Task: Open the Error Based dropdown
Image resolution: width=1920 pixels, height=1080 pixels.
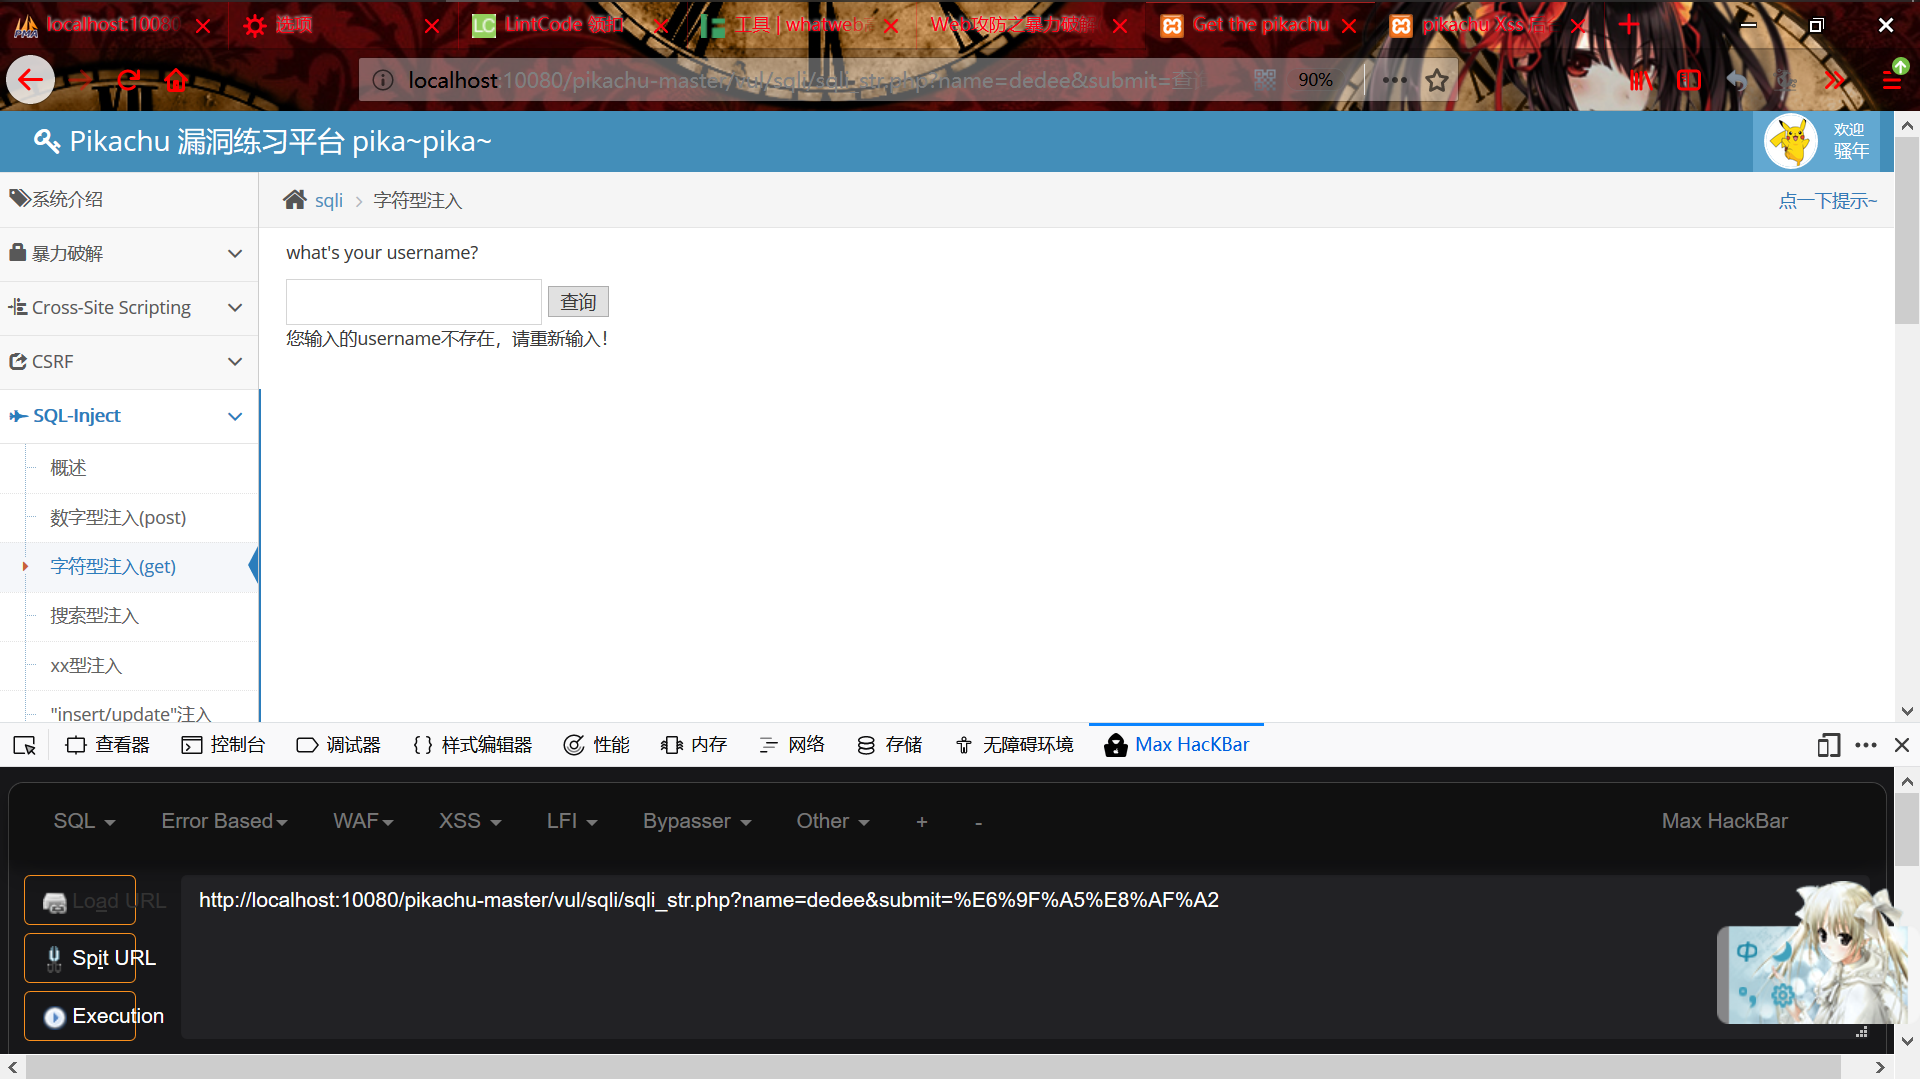Action: pos(224,821)
